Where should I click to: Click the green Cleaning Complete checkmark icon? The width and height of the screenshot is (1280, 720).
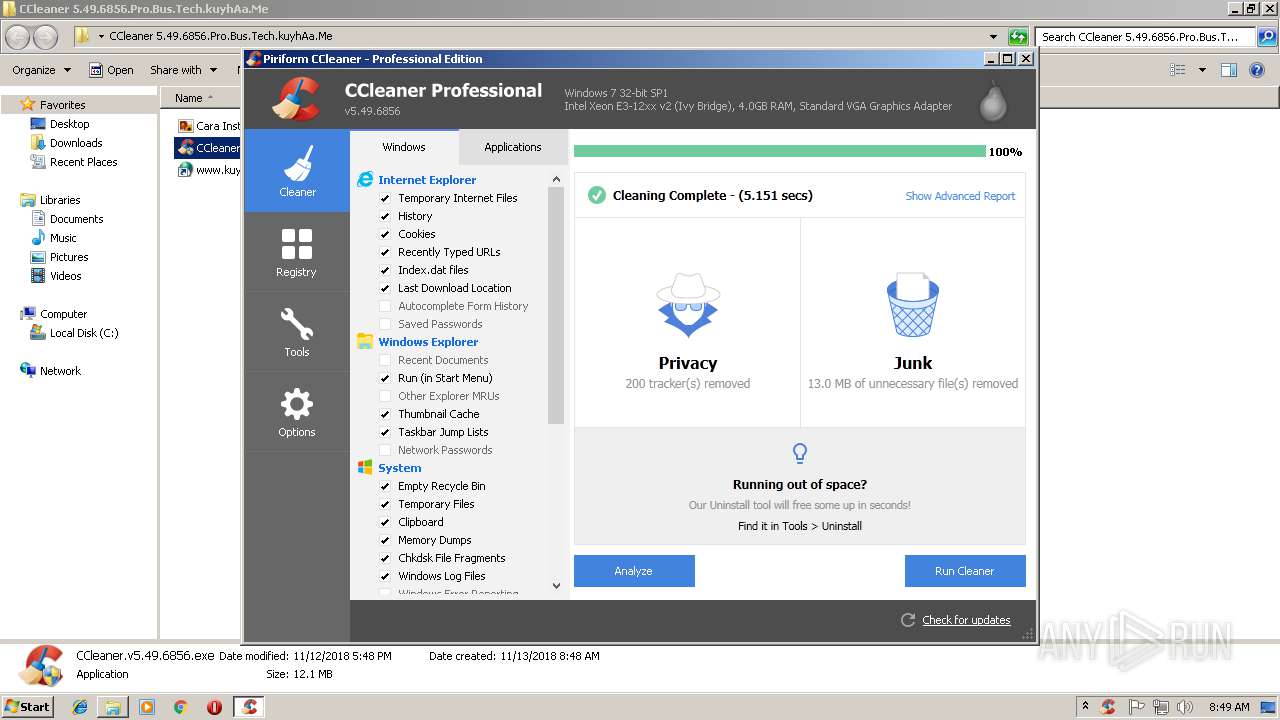[x=597, y=195]
